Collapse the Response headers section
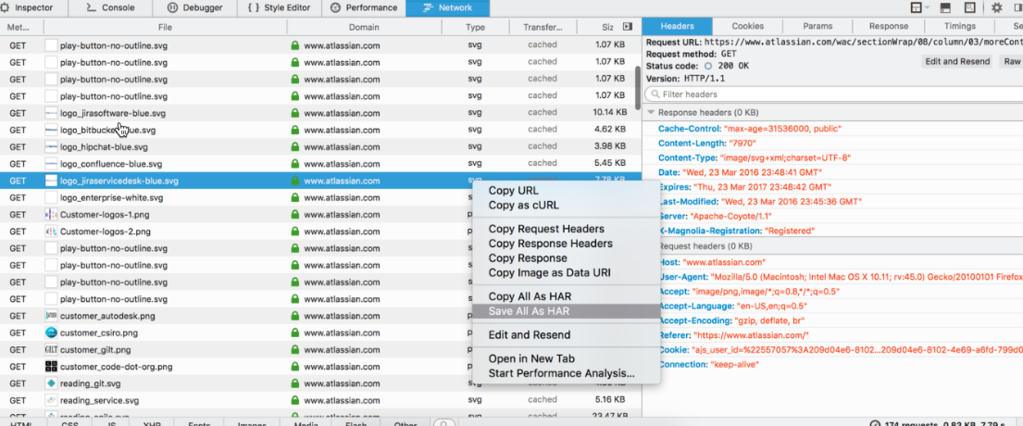 coord(650,112)
